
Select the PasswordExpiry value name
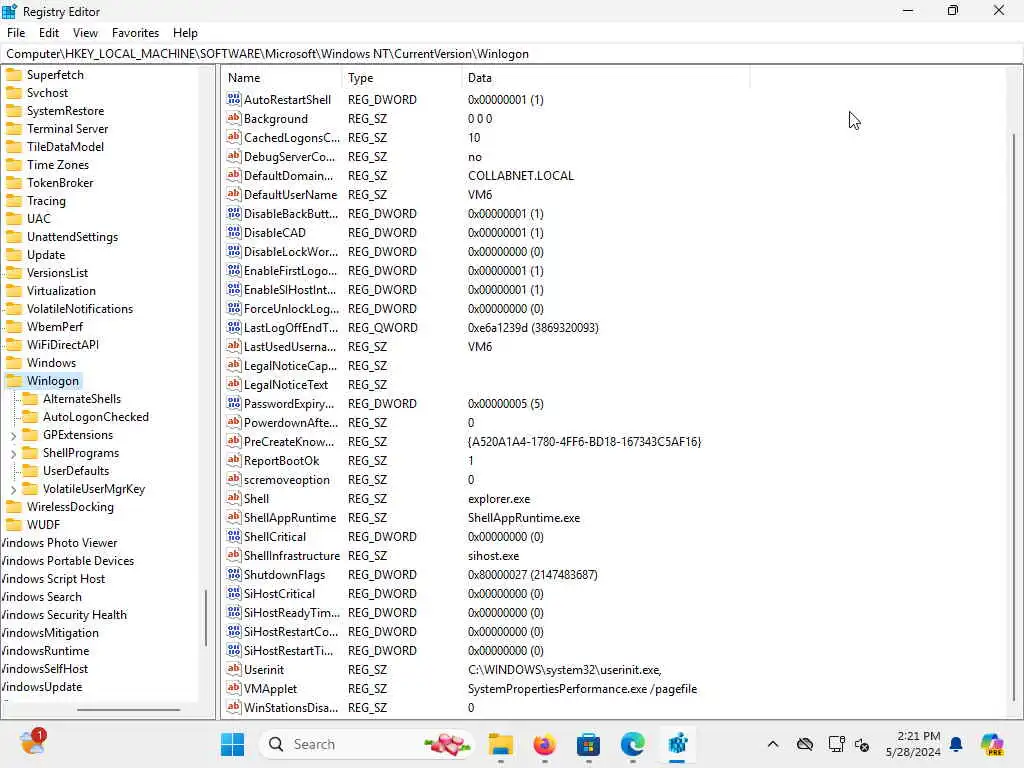click(289, 404)
